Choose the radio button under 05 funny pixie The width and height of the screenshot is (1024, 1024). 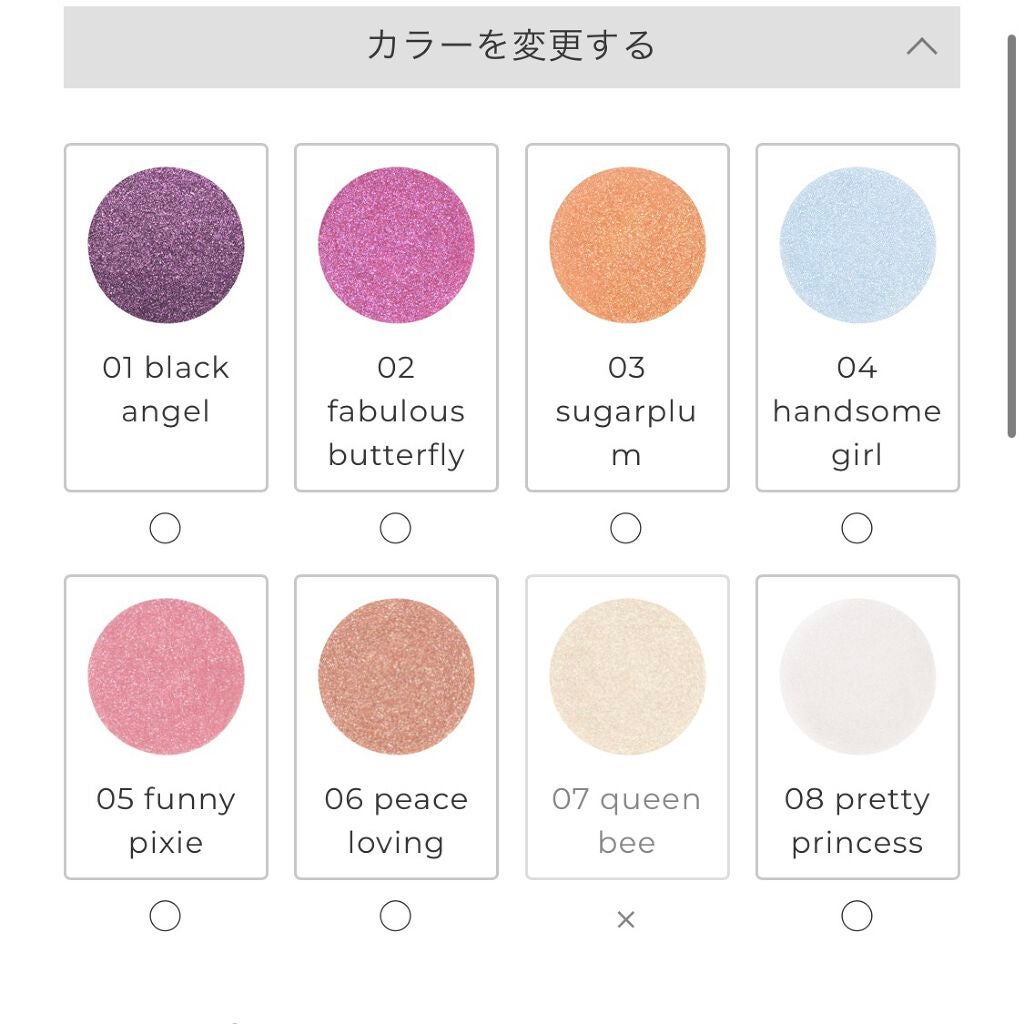[166, 915]
